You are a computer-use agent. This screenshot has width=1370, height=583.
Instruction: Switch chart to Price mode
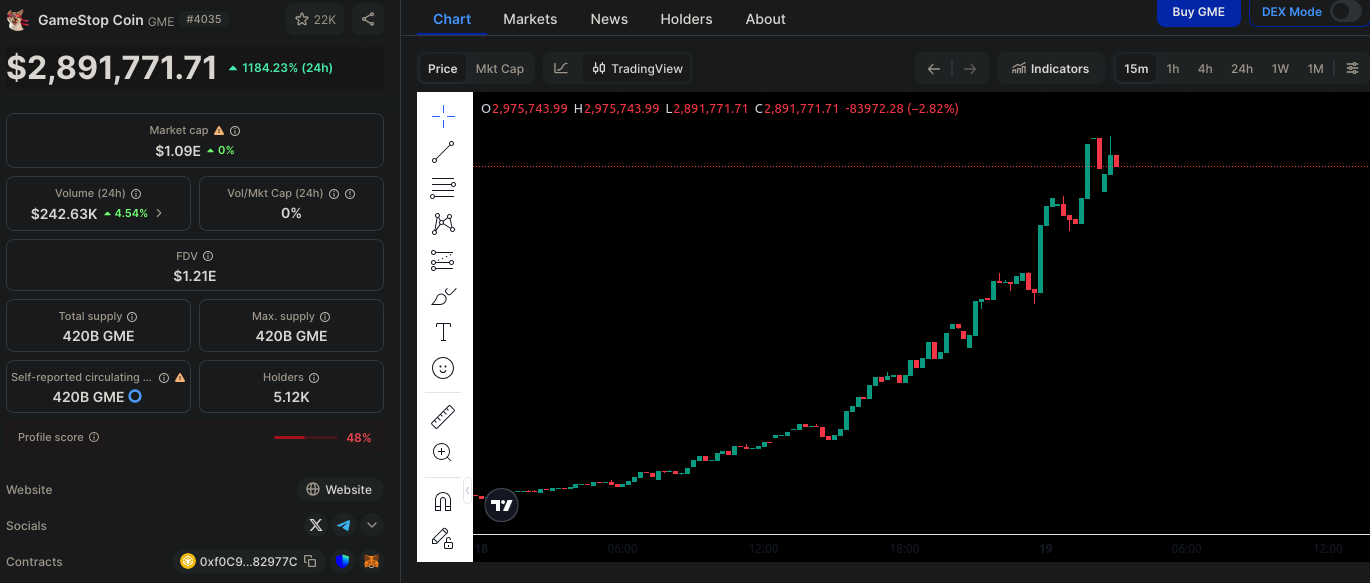click(442, 68)
